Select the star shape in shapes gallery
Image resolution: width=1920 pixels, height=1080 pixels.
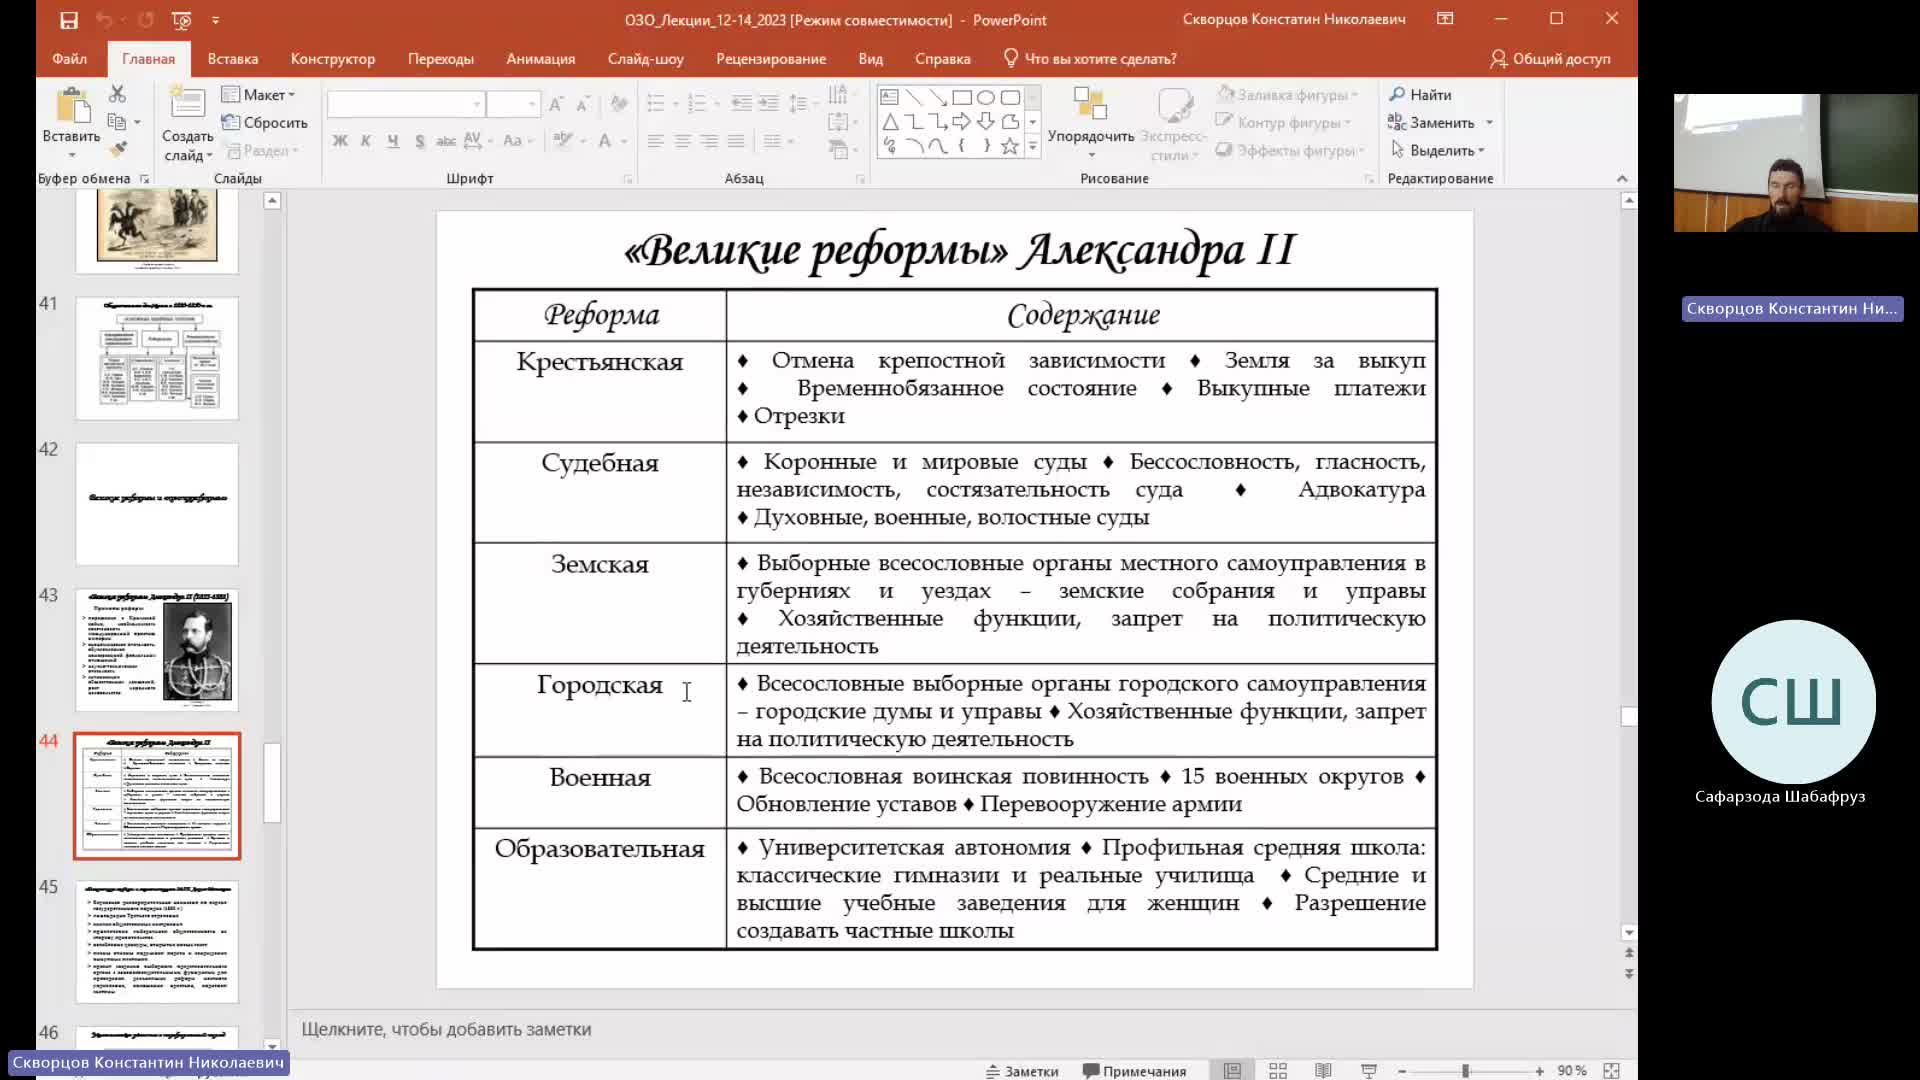coord(1010,146)
